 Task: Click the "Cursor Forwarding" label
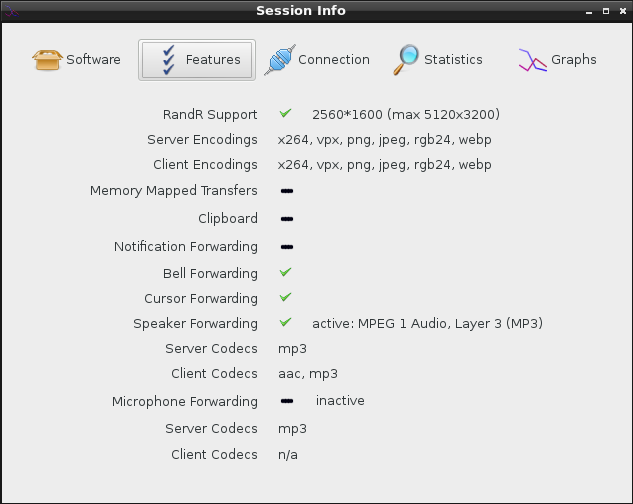[x=201, y=298]
